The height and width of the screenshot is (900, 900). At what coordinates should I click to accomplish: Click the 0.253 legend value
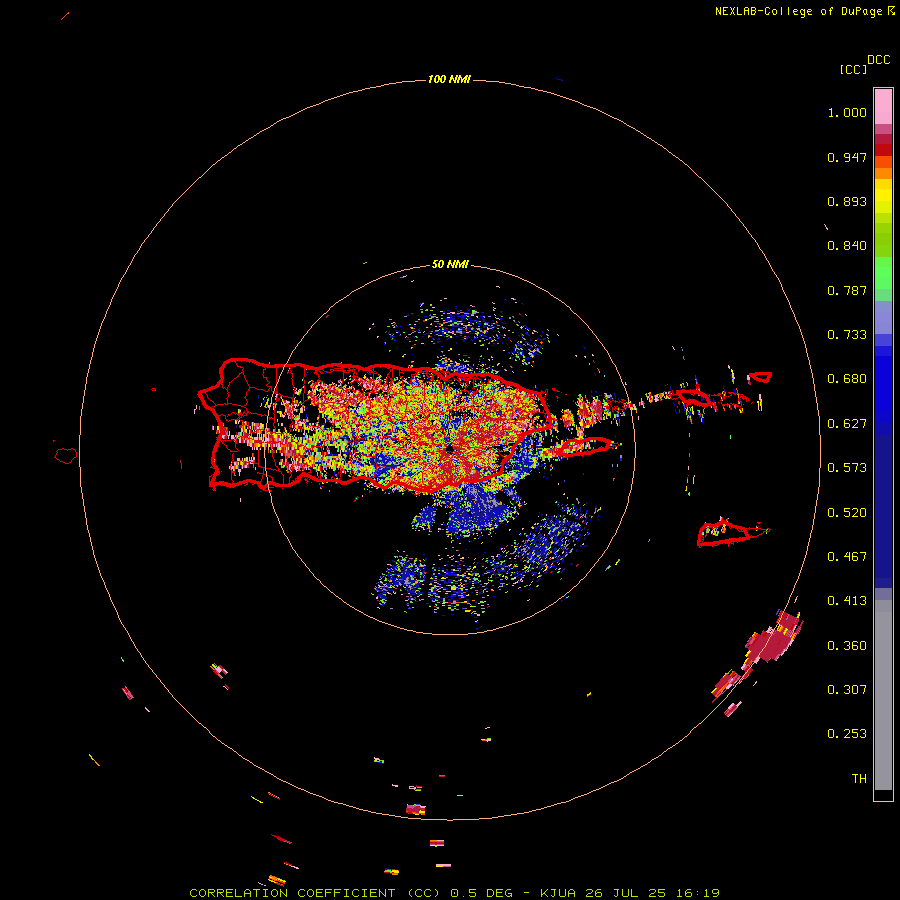tap(847, 734)
